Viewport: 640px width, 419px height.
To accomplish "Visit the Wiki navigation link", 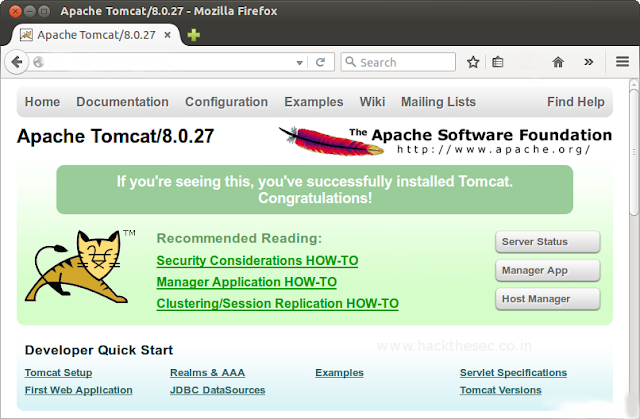I will 372,102.
